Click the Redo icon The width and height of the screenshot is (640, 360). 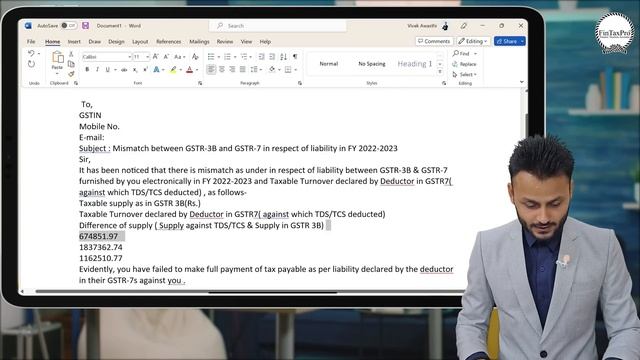[x=31, y=64]
